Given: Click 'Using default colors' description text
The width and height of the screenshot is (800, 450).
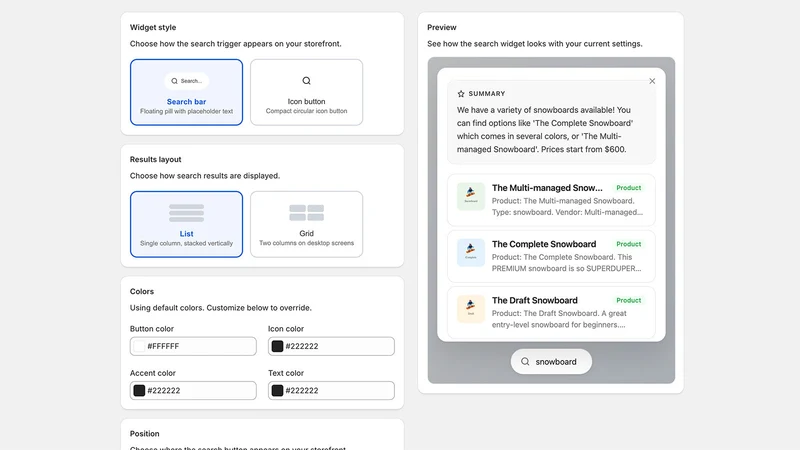Looking at the screenshot, I should 220,308.
